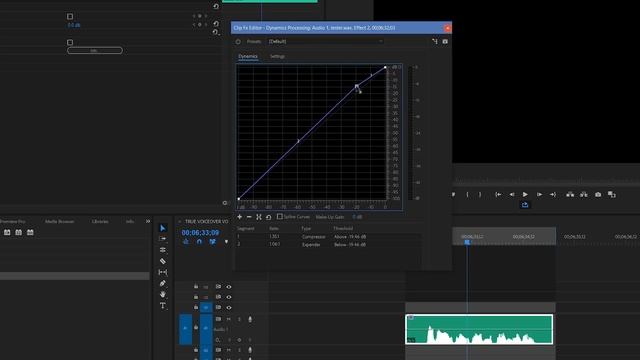Open the Media Browser tab

(x=60, y=221)
